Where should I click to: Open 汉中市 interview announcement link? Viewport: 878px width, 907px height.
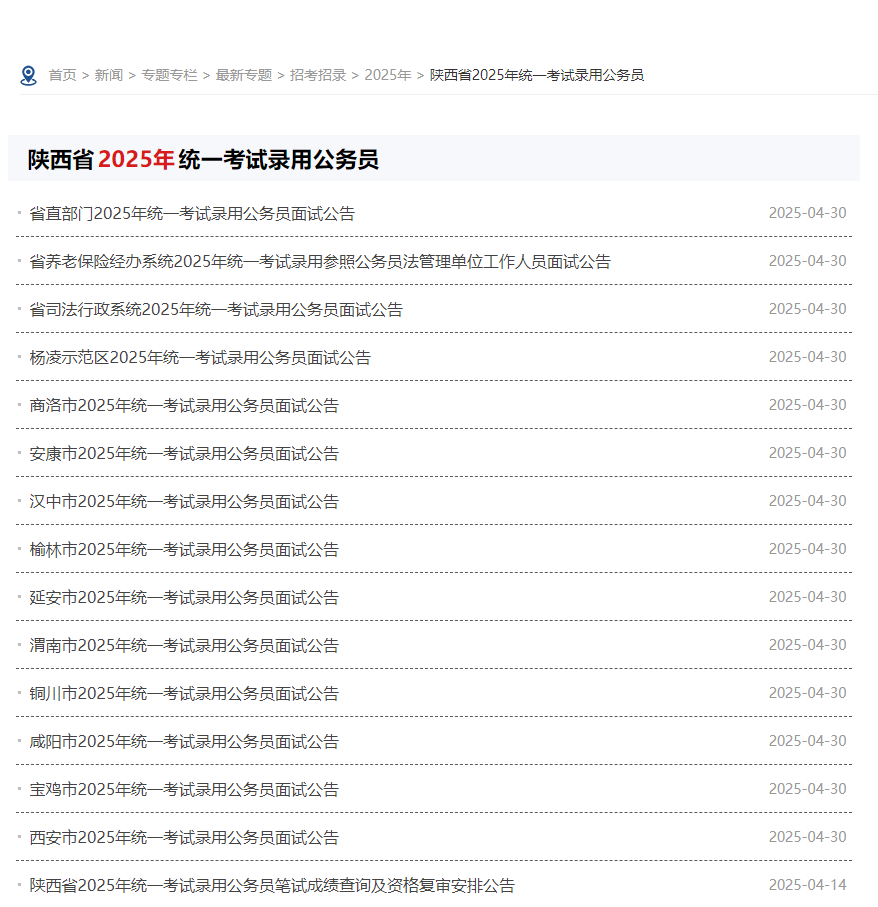click(x=184, y=502)
